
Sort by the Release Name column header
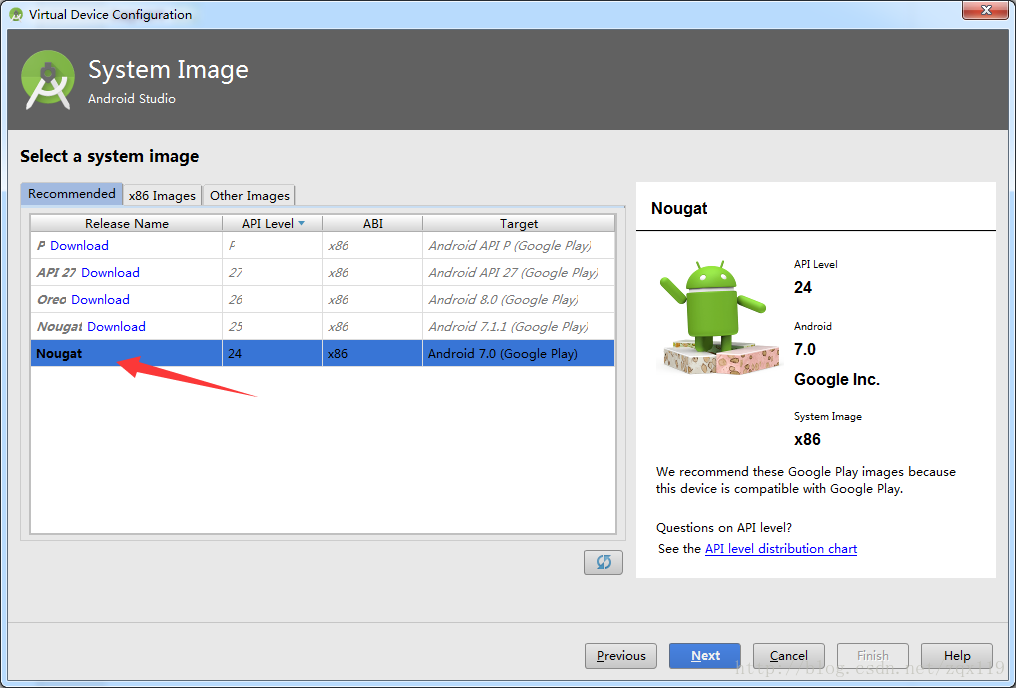click(127, 224)
